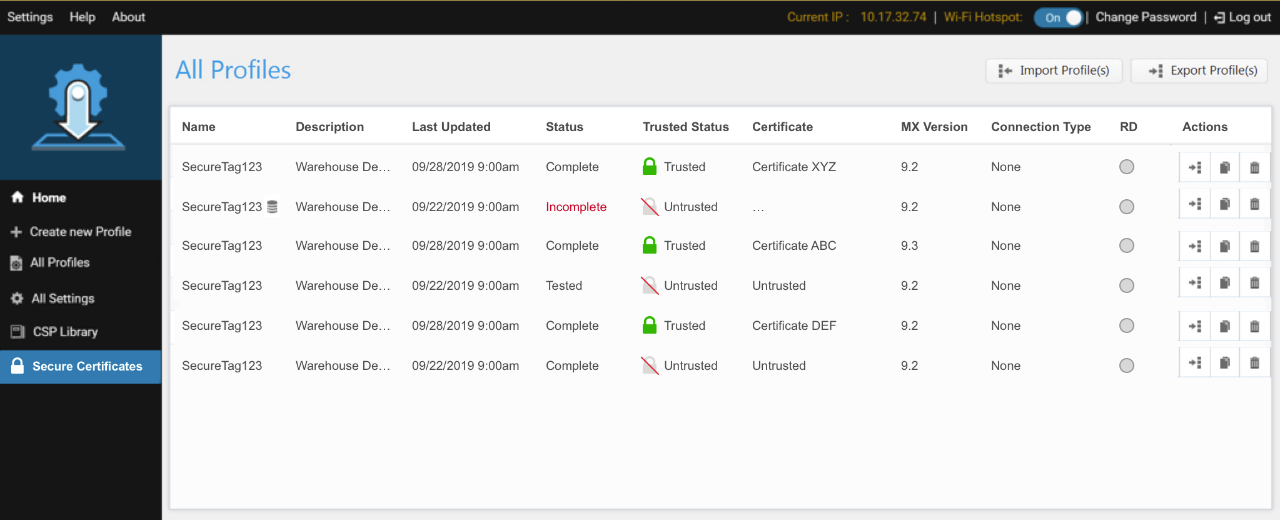The height and width of the screenshot is (520, 1282).
Task: Click the Log out link
Action: click(1242, 17)
